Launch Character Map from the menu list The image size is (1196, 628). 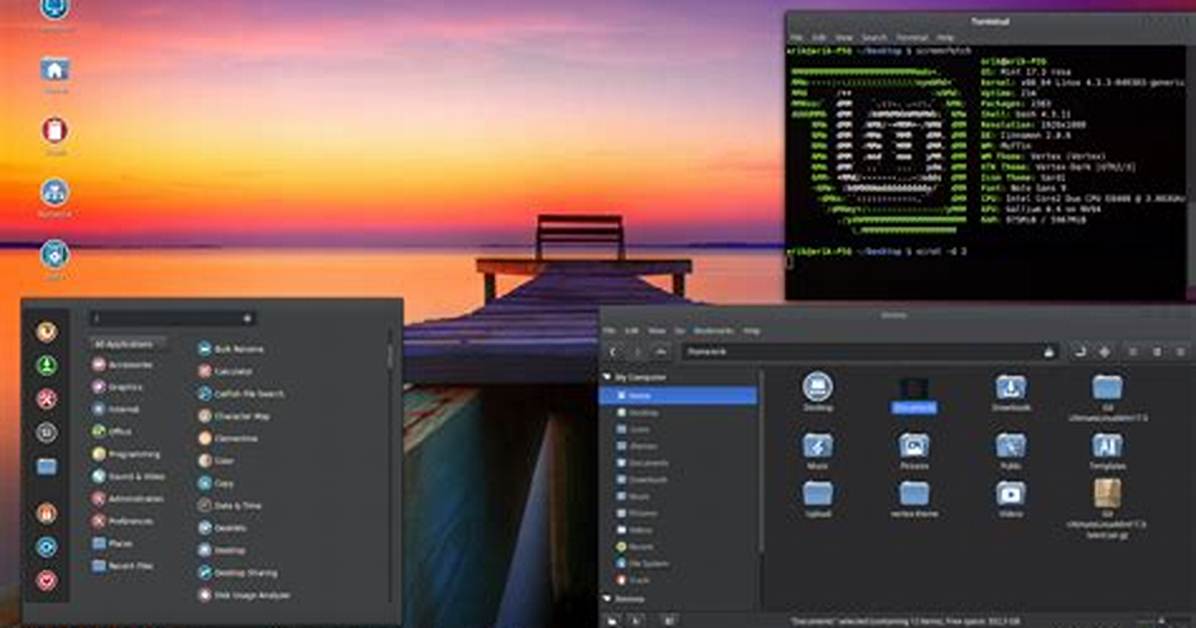click(x=234, y=416)
